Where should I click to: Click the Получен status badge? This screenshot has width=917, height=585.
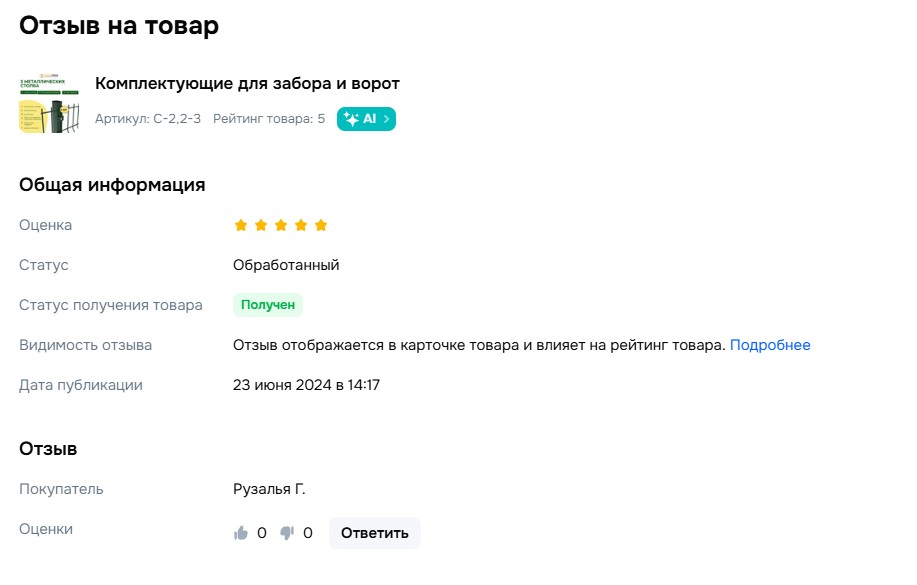tap(268, 305)
